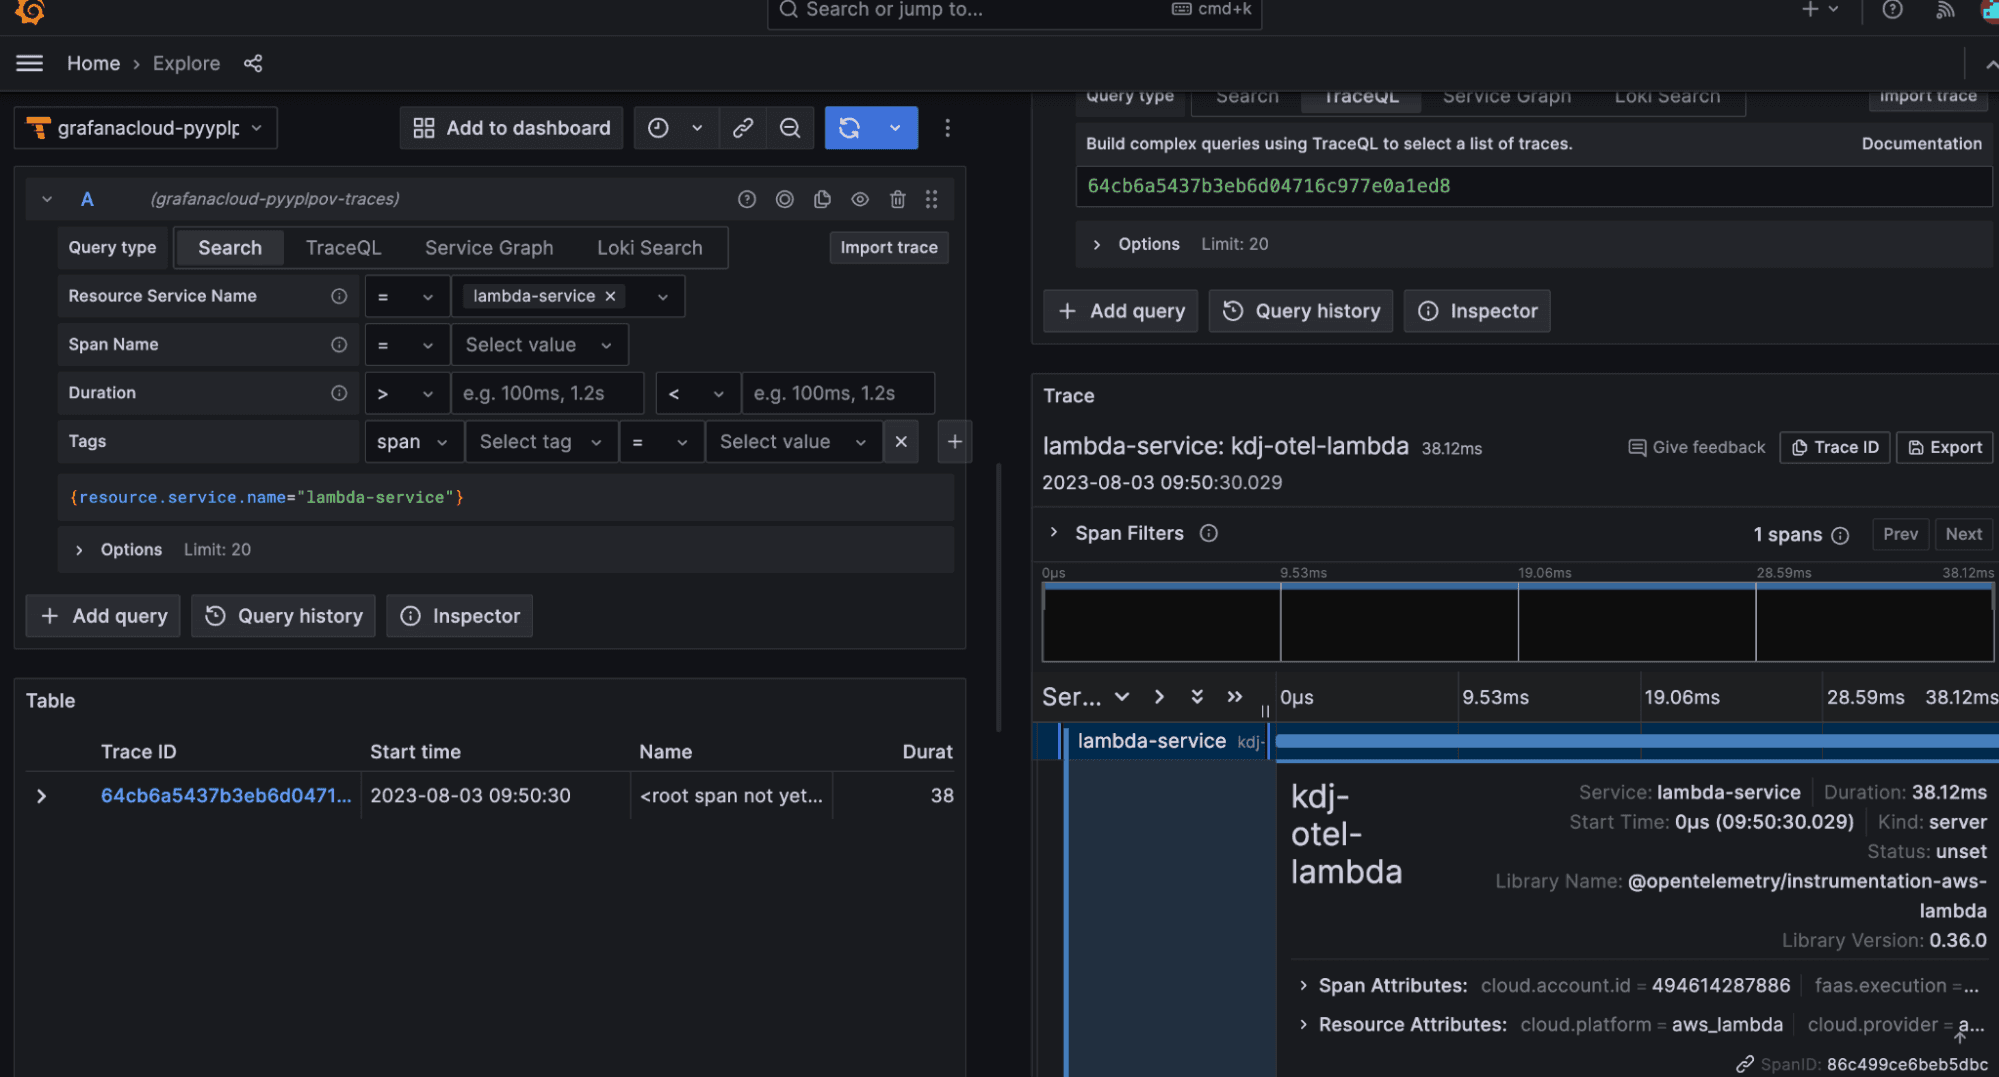1999x1077 pixels.
Task: Expand the Options section under query A
Action: coord(130,549)
